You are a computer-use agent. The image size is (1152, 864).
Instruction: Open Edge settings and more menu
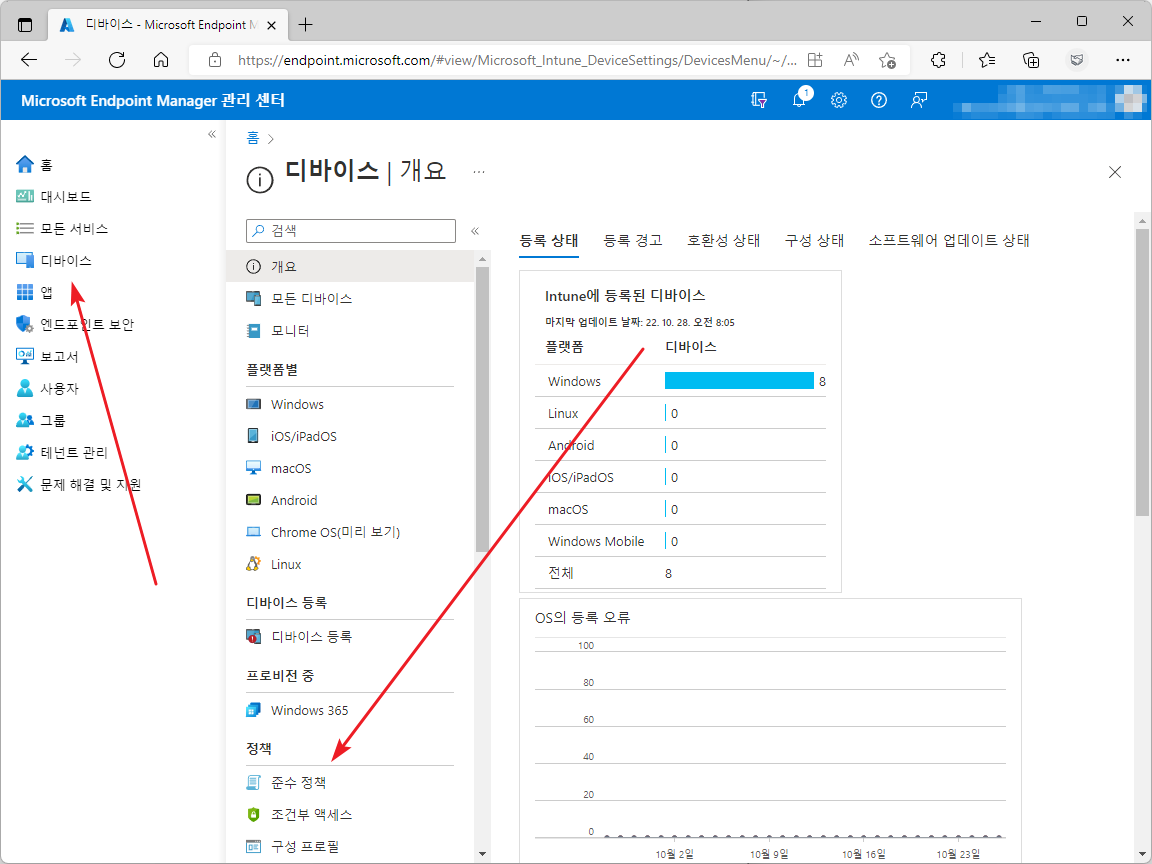[1123, 60]
